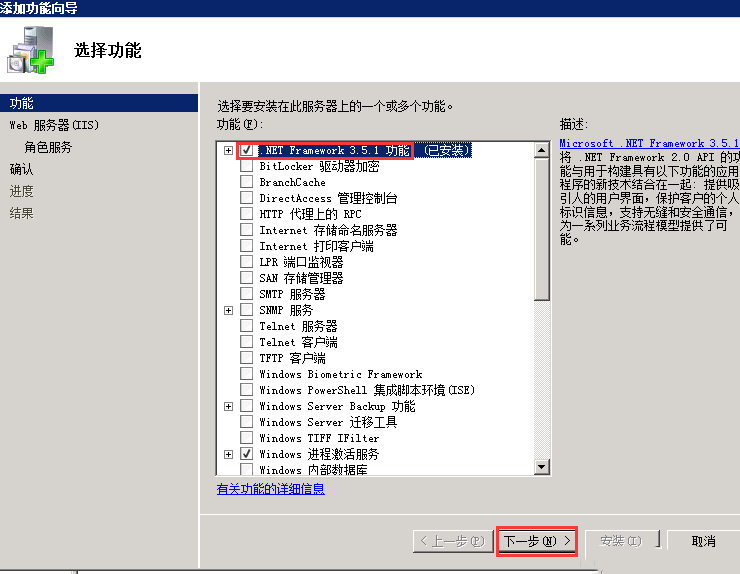Select Telnet 客户端 row text

298,342
